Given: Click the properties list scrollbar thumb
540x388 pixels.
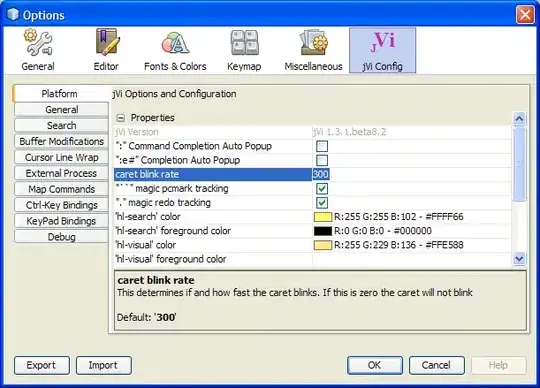Looking at the screenshot, I should (x=519, y=164).
